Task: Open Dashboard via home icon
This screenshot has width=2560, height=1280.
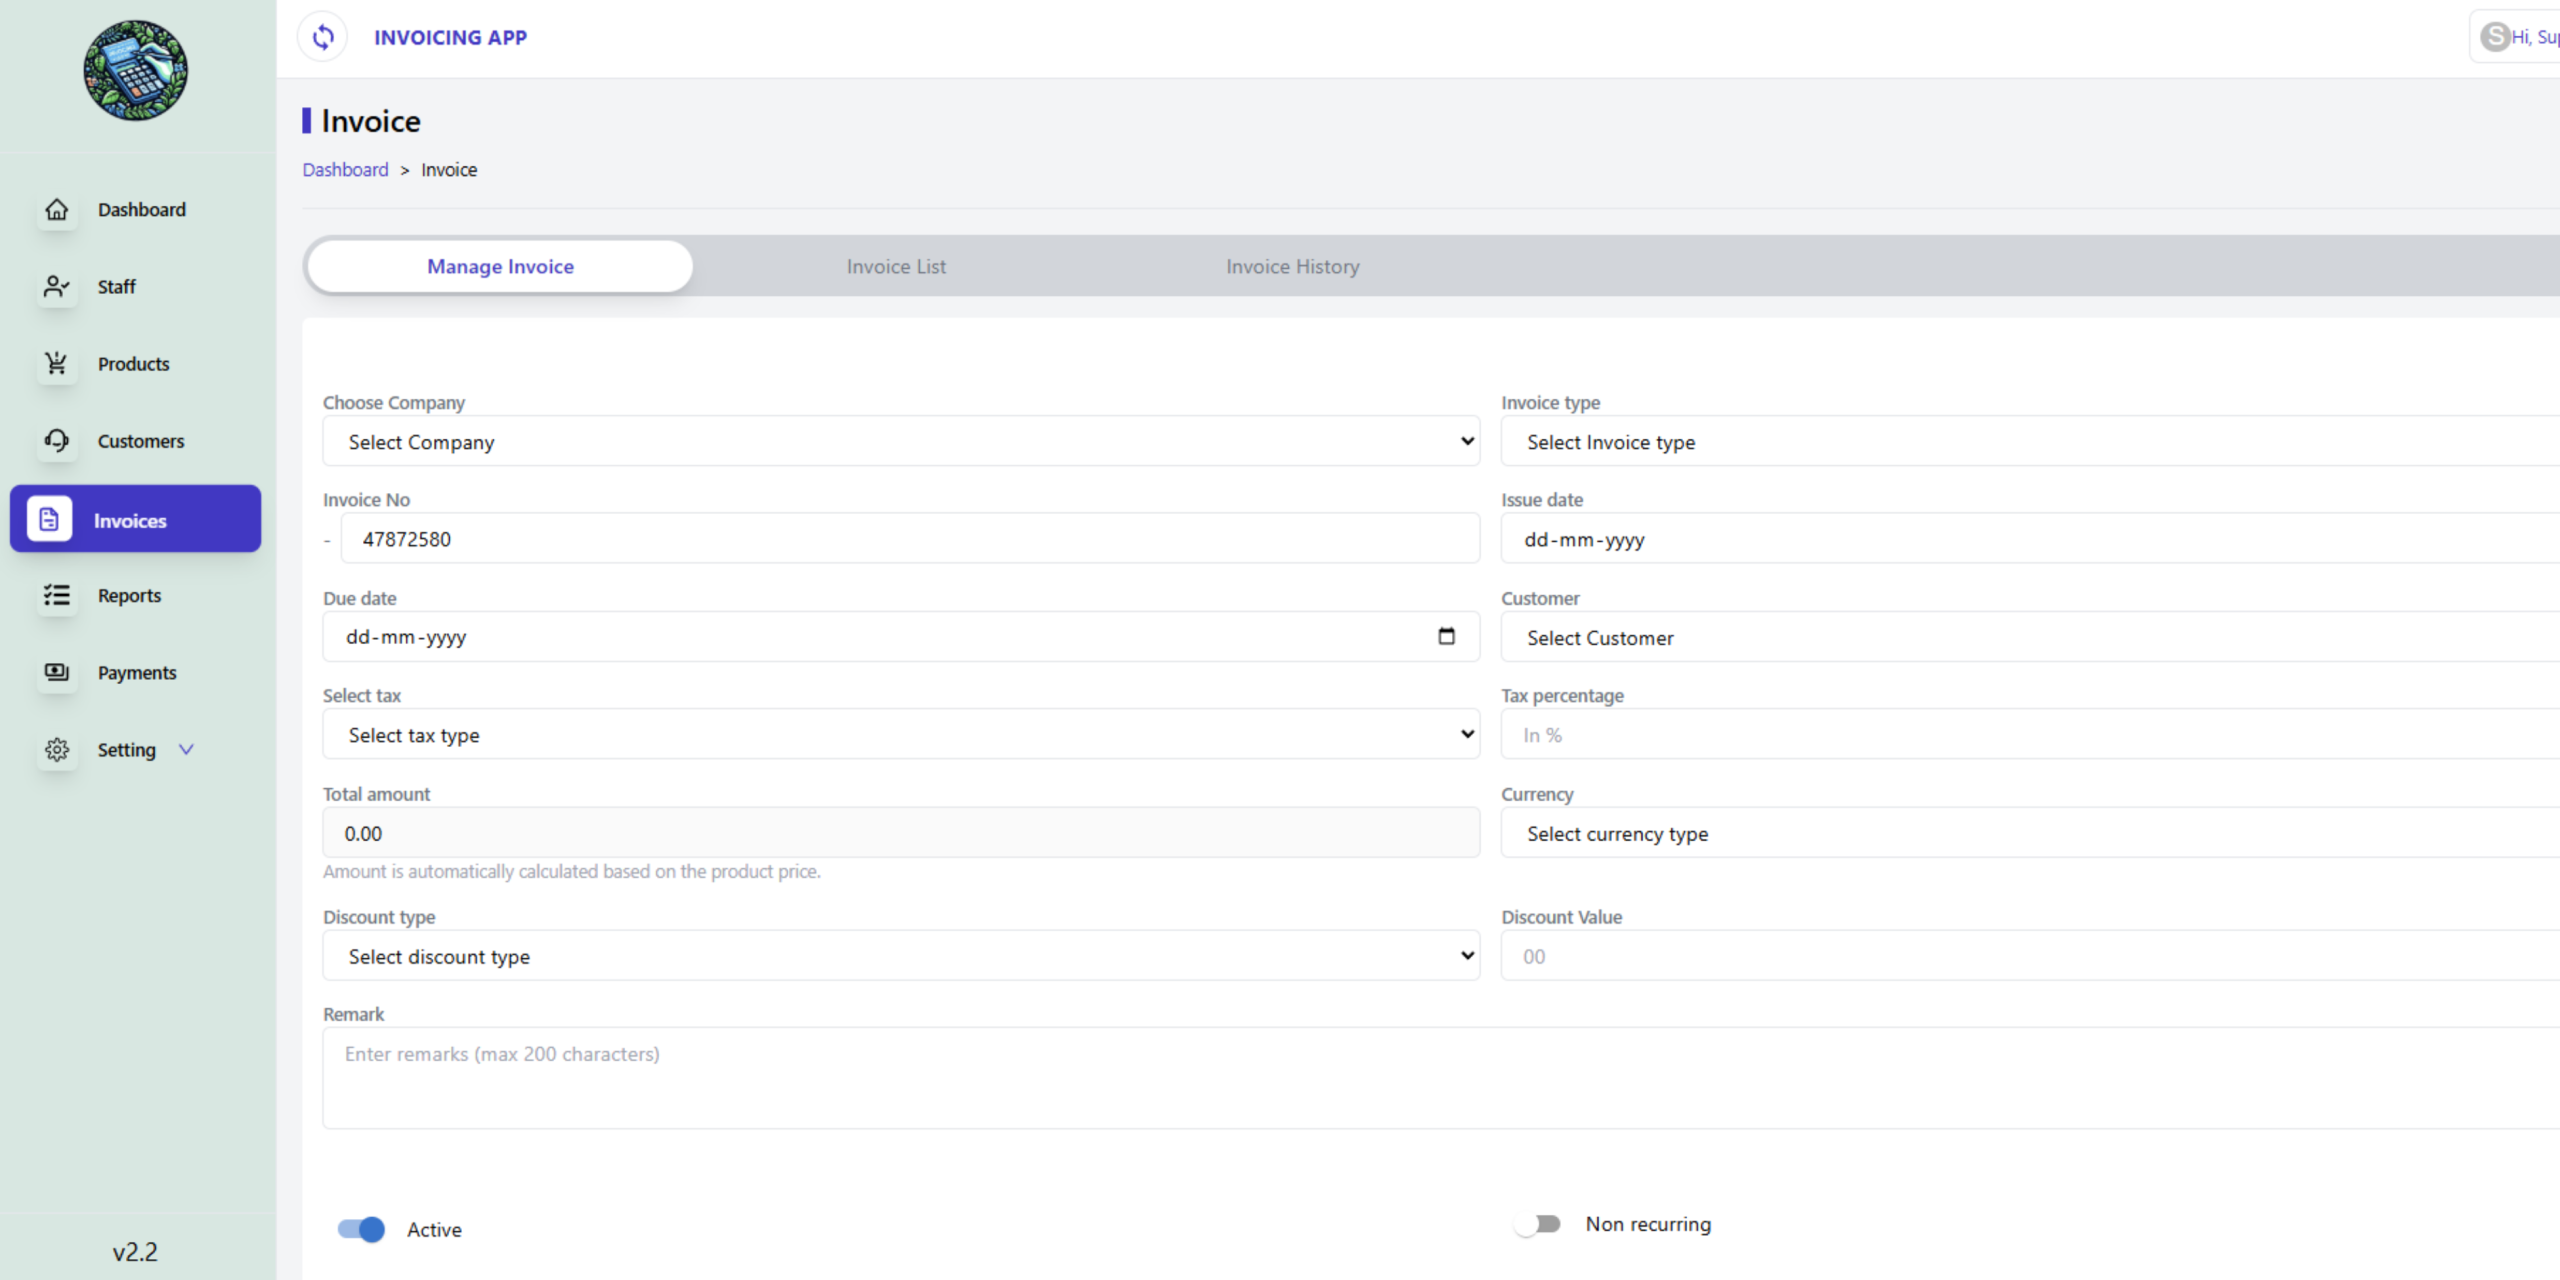Action: pos(57,210)
